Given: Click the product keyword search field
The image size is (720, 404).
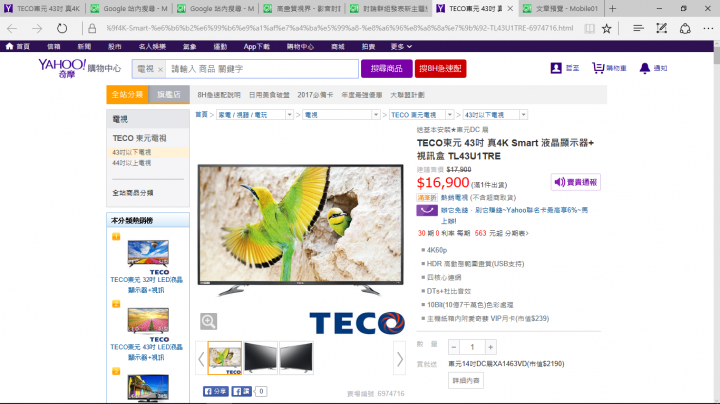Looking at the screenshot, I should click(x=262, y=69).
